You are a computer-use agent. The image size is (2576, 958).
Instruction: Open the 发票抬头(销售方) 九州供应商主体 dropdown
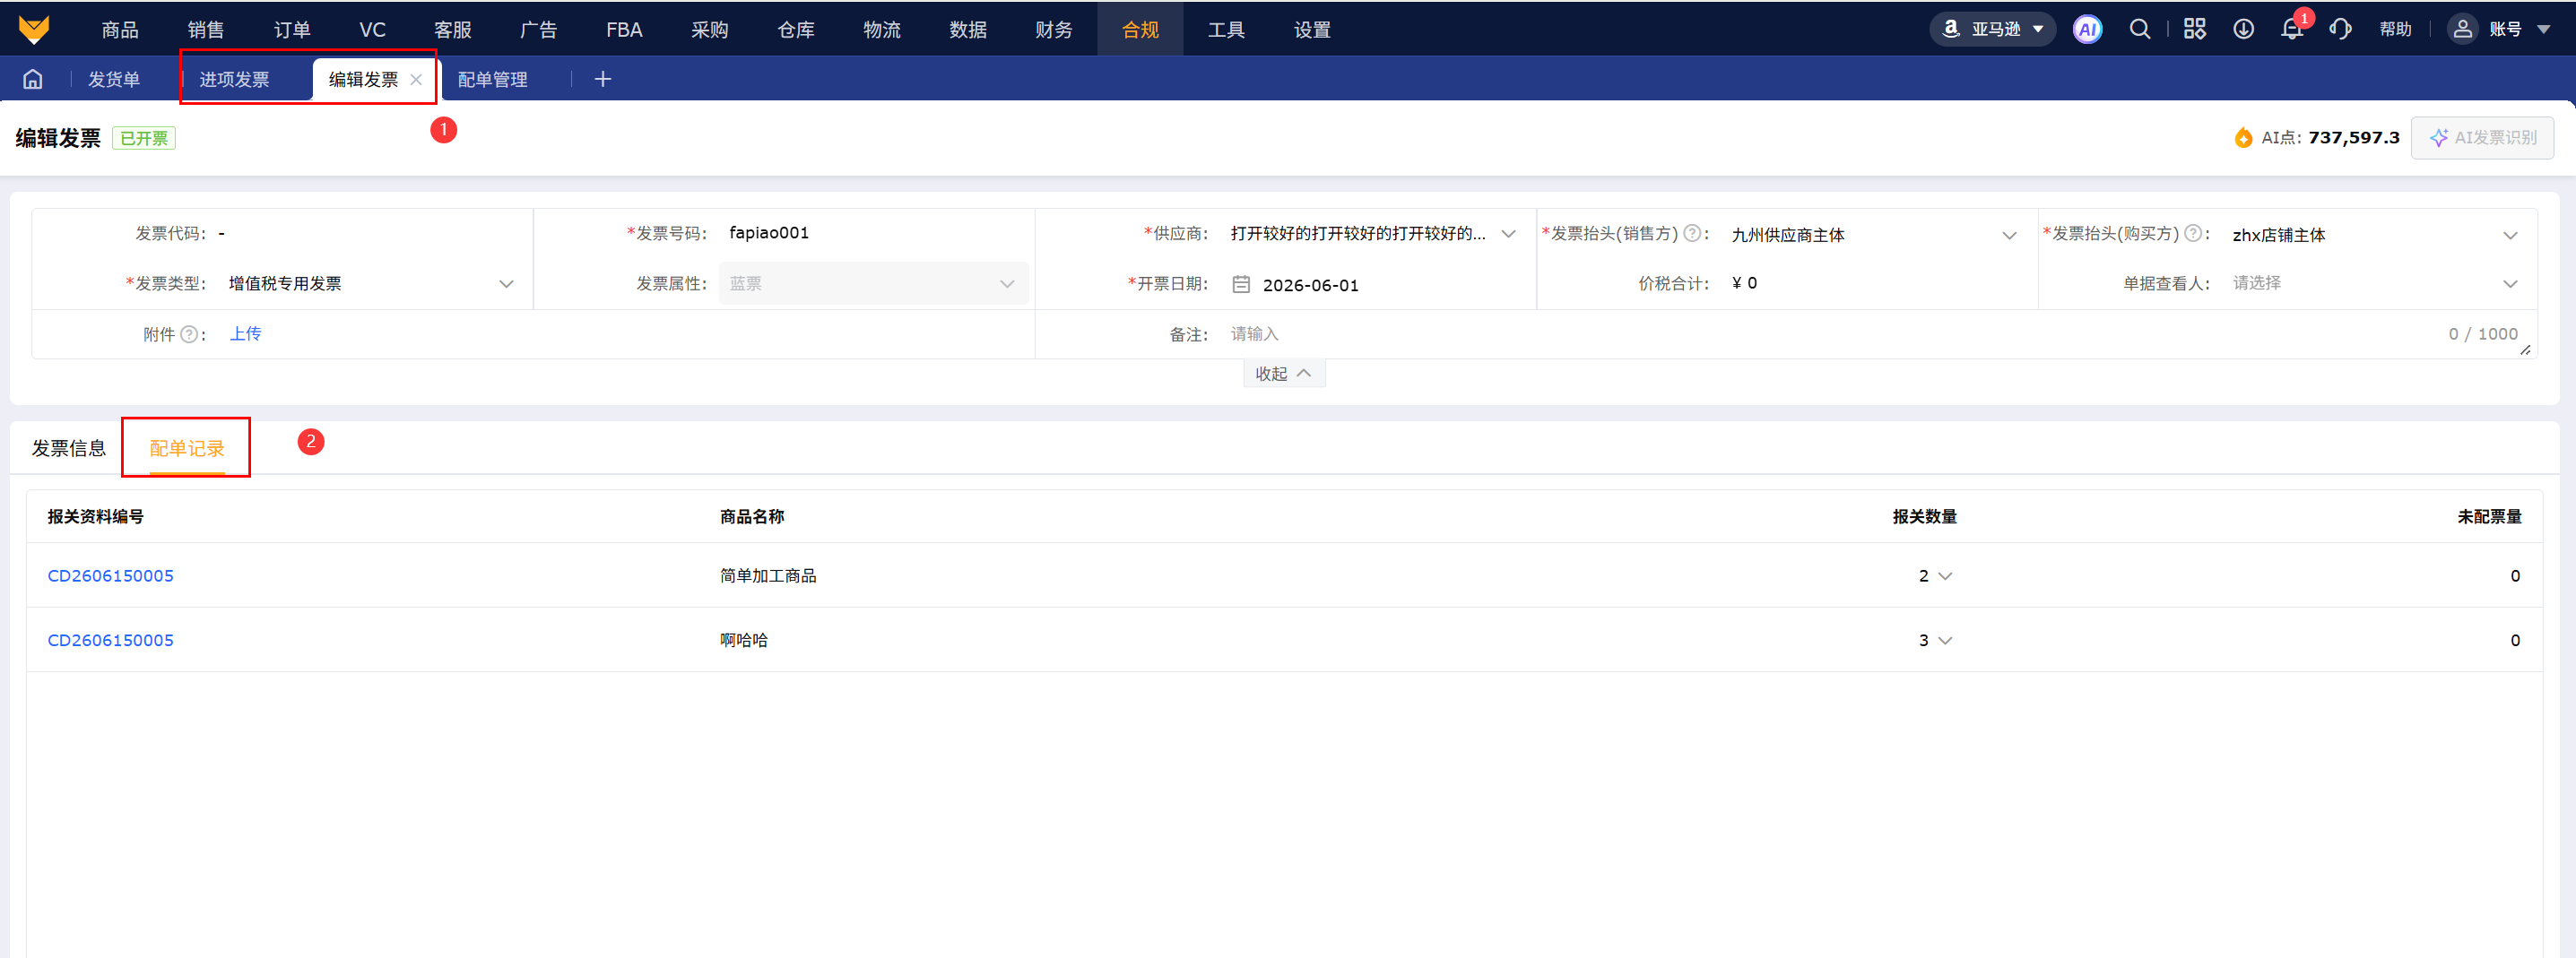1874,235
